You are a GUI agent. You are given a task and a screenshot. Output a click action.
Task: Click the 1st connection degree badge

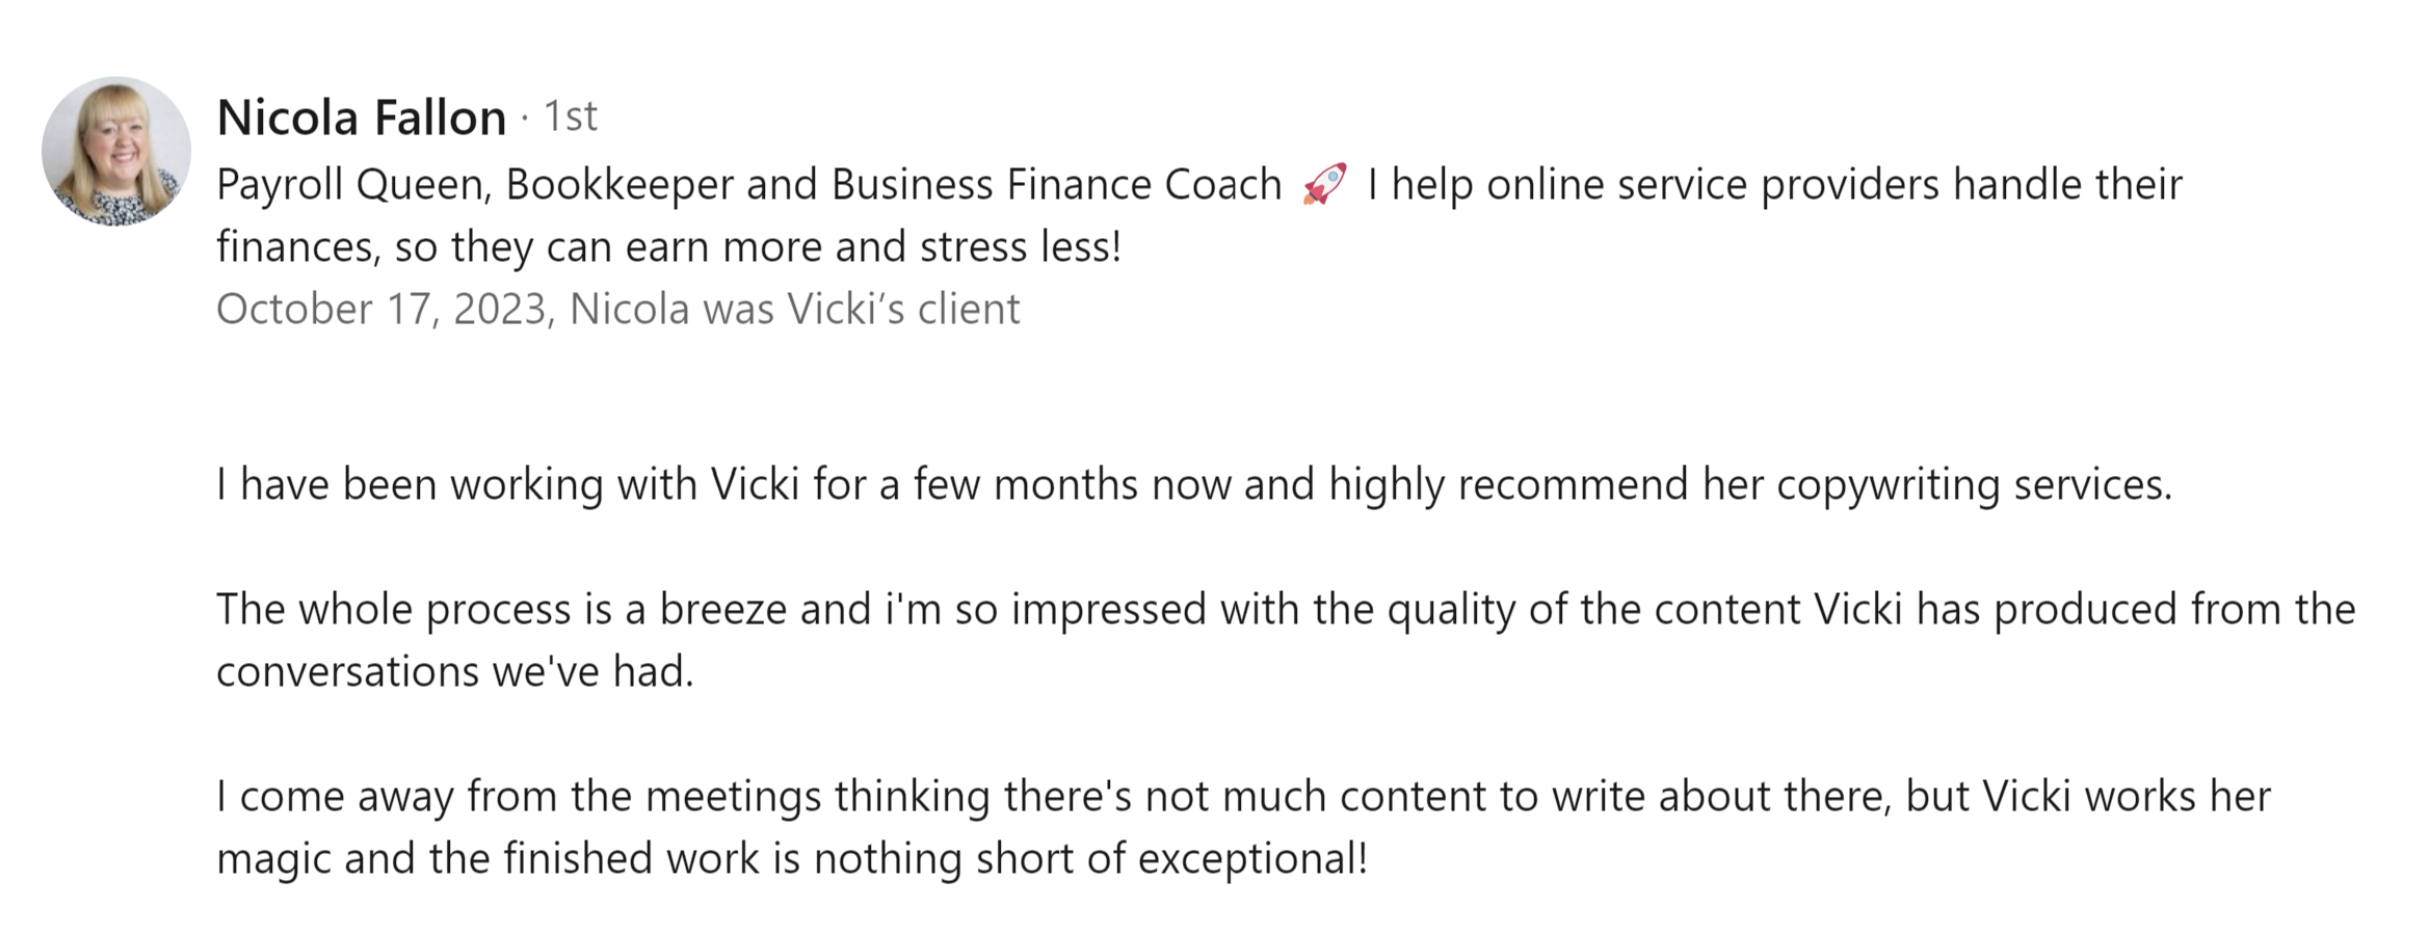click(570, 117)
